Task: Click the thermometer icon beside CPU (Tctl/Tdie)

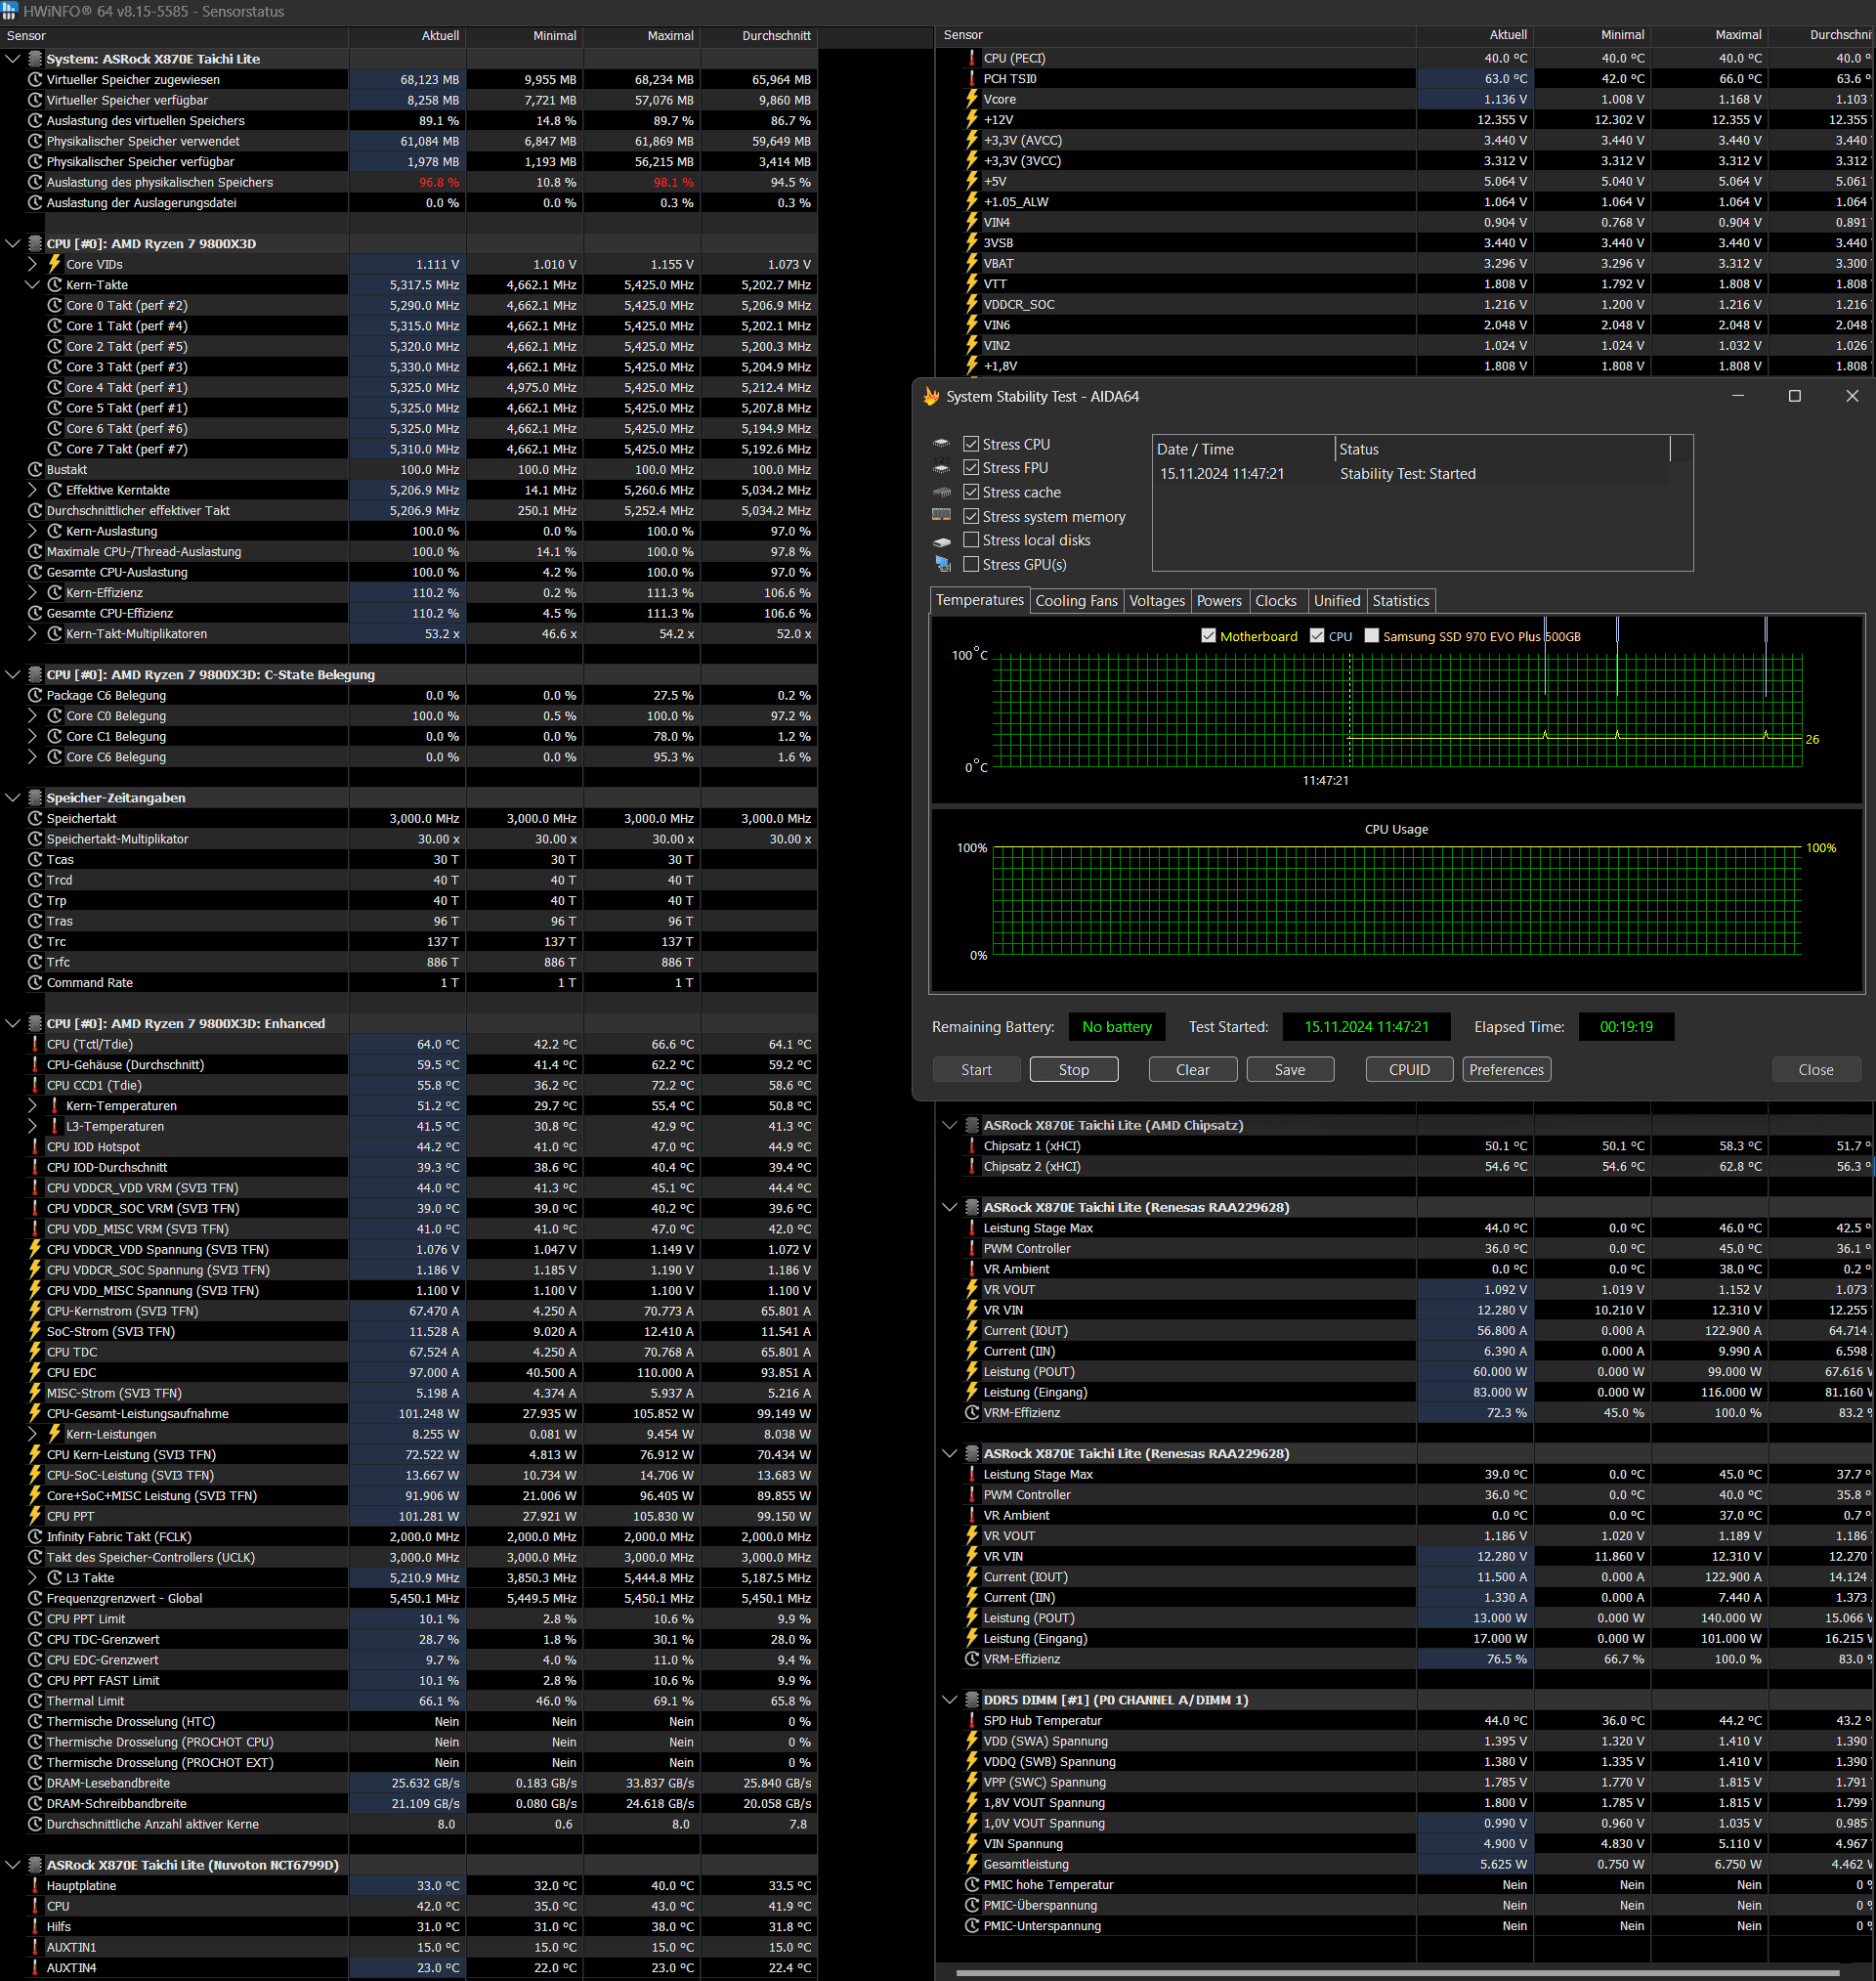Action: (x=35, y=1044)
